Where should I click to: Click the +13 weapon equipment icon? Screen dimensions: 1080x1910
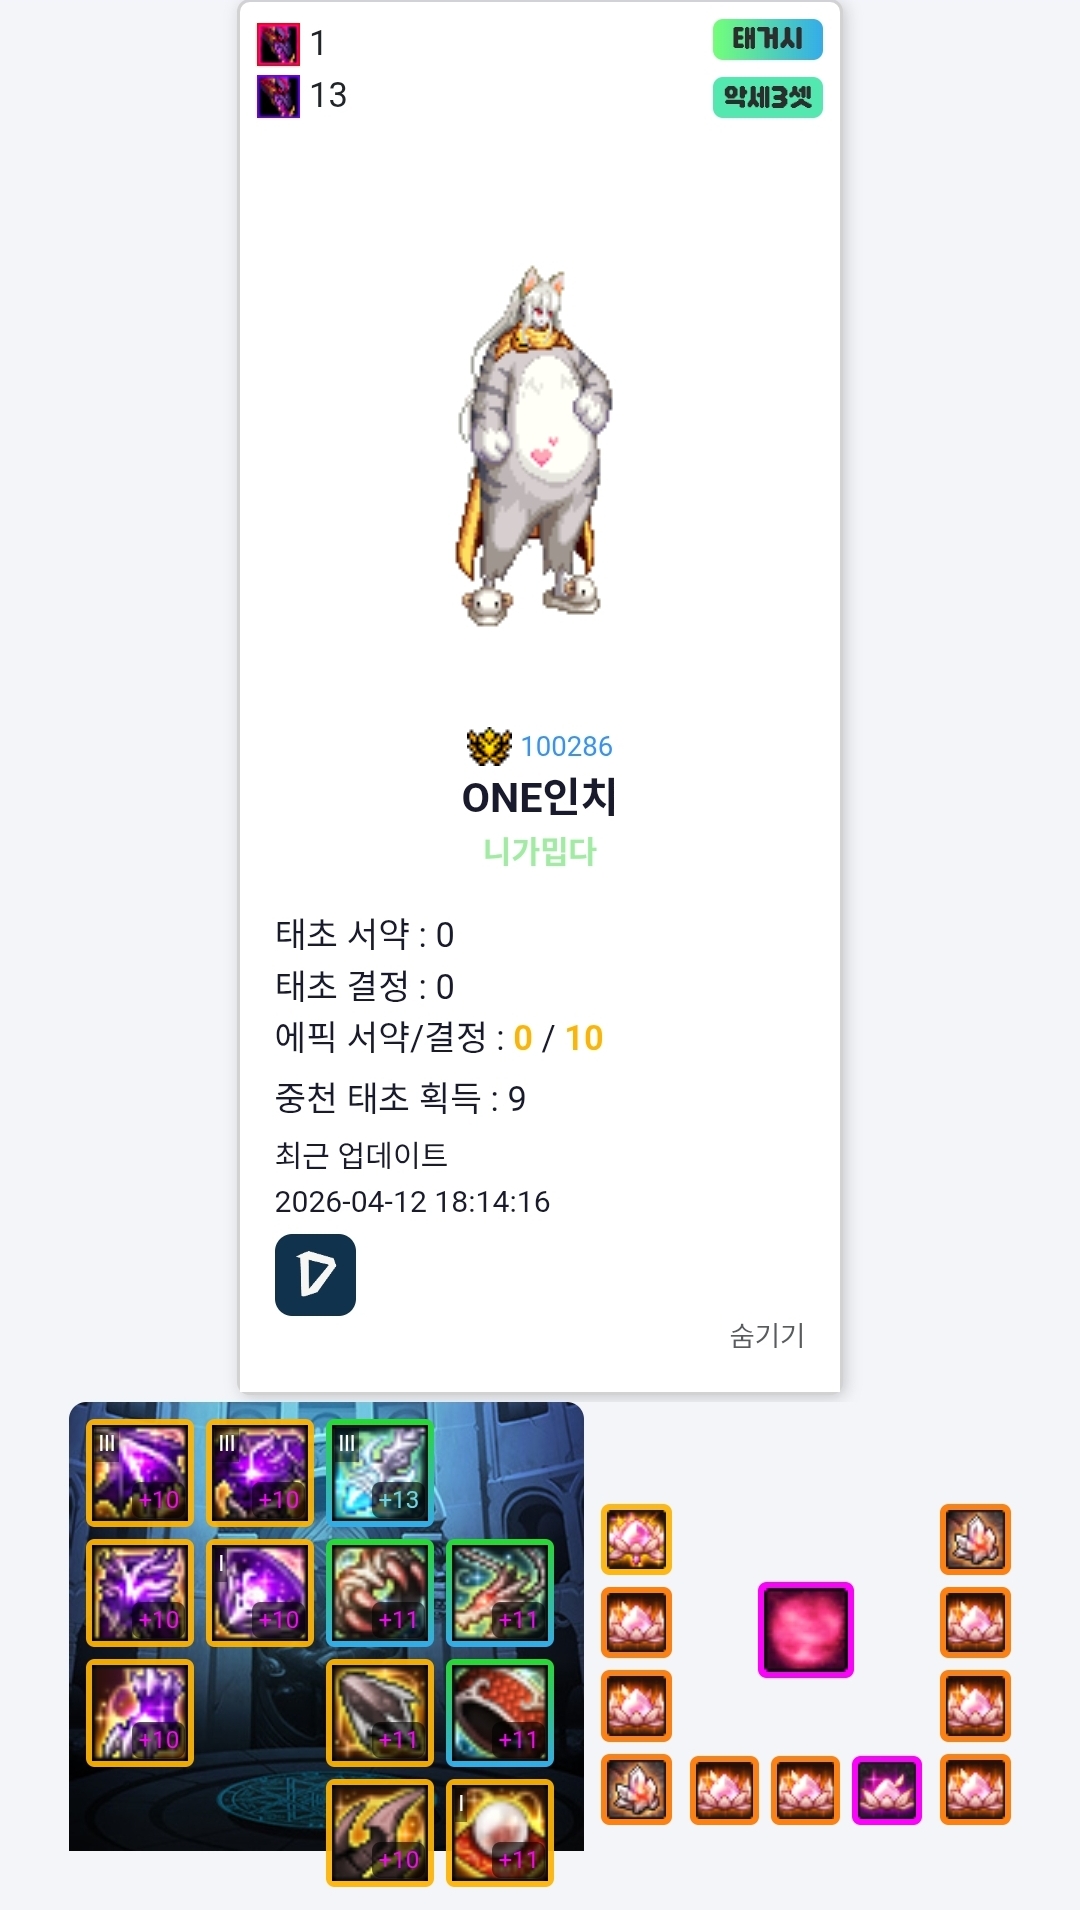[x=380, y=1473]
